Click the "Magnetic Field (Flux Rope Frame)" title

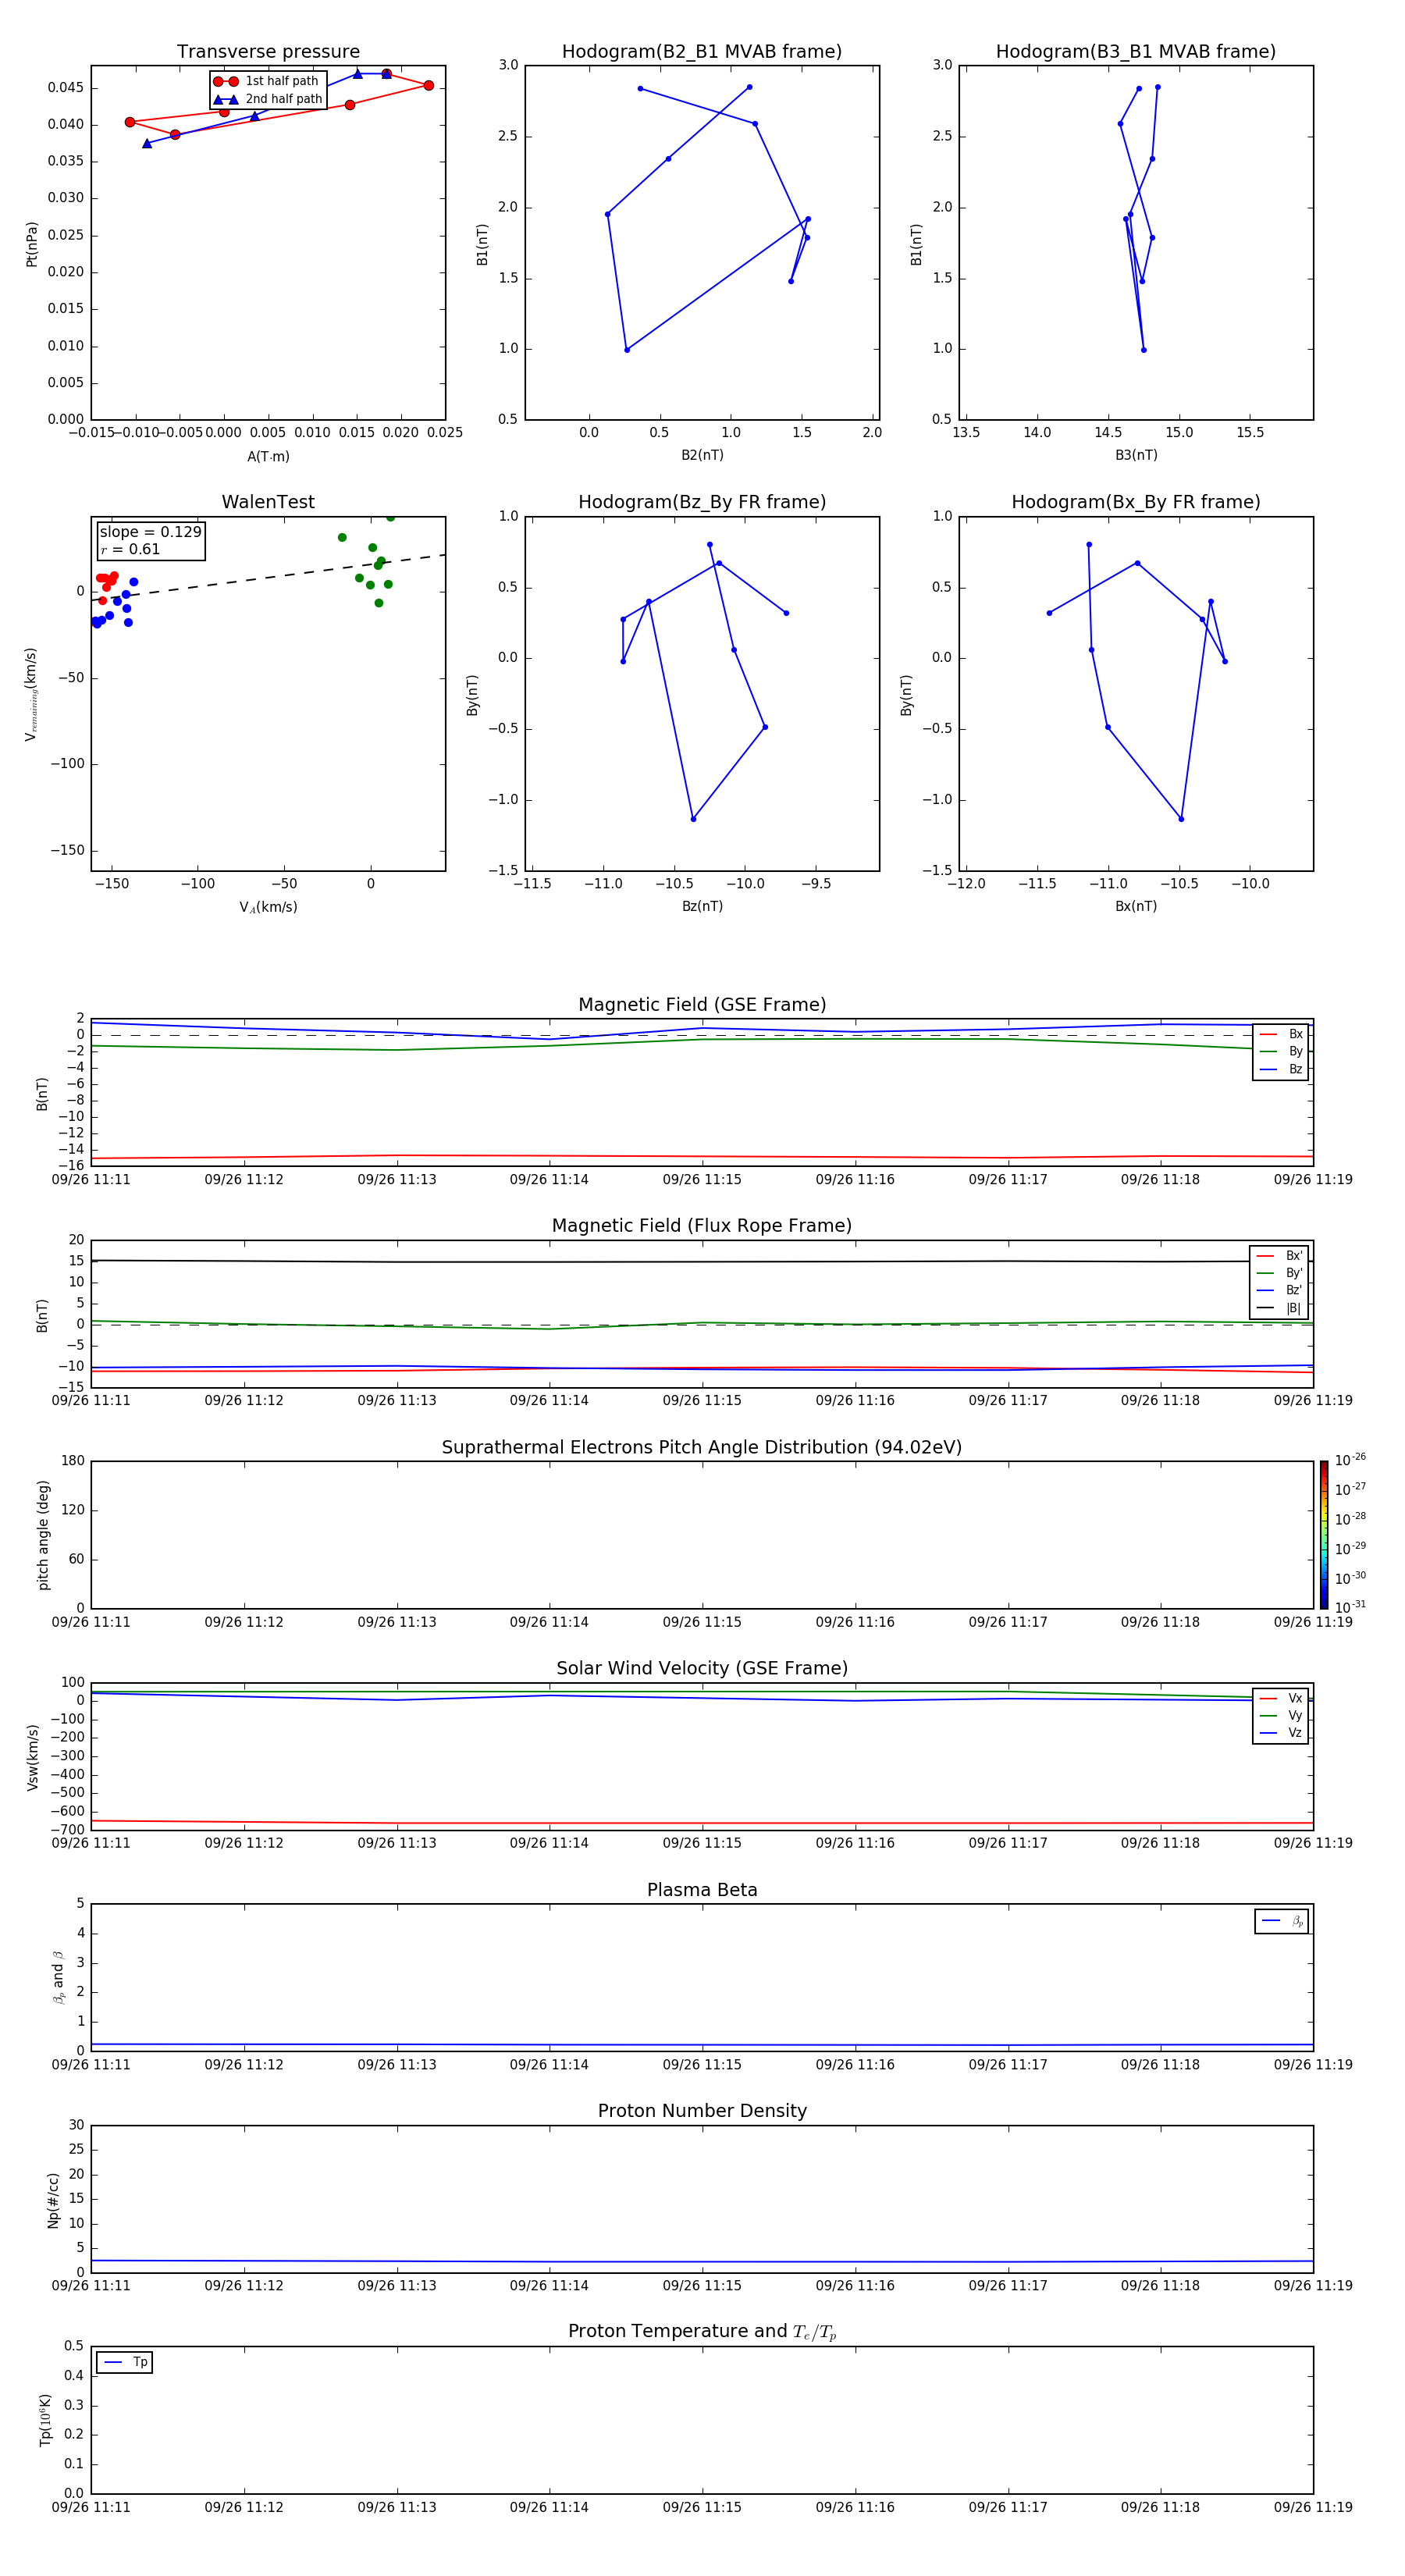[702, 1226]
